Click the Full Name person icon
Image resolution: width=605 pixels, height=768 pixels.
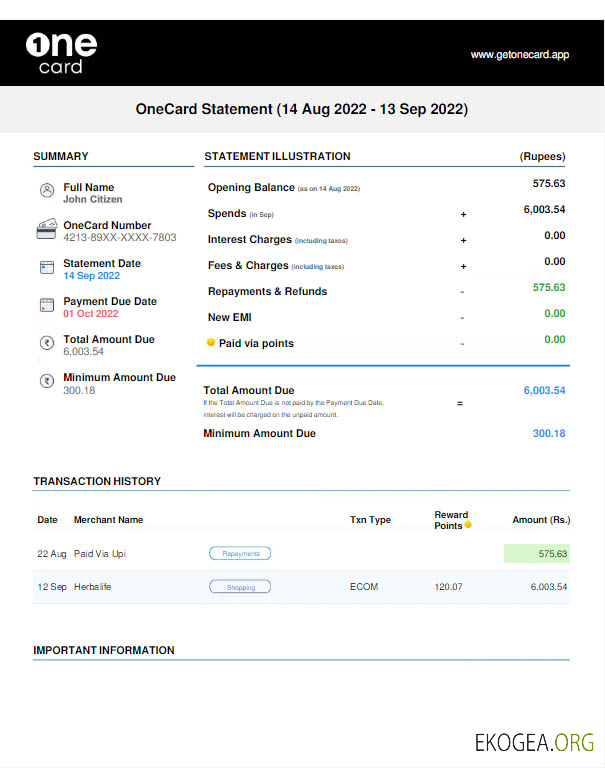click(46, 190)
